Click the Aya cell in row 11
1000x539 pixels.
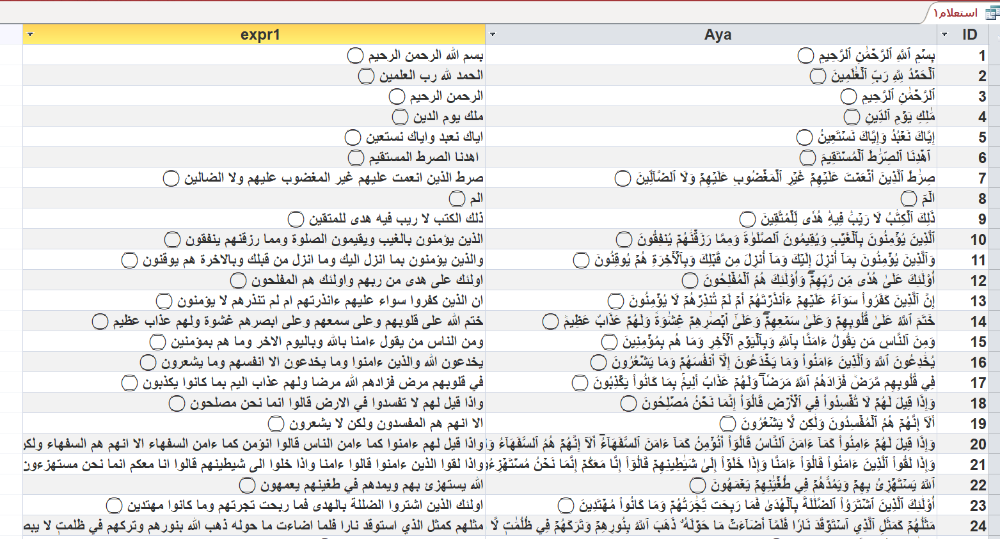point(711,260)
